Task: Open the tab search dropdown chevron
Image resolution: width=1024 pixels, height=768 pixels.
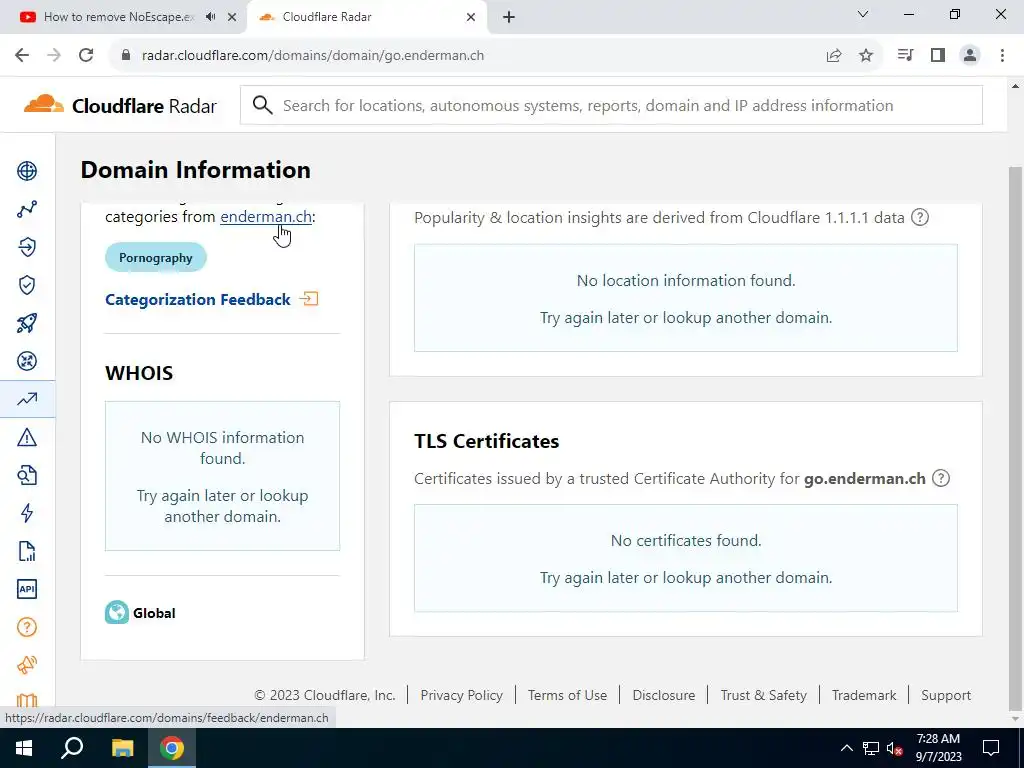Action: (x=863, y=14)
